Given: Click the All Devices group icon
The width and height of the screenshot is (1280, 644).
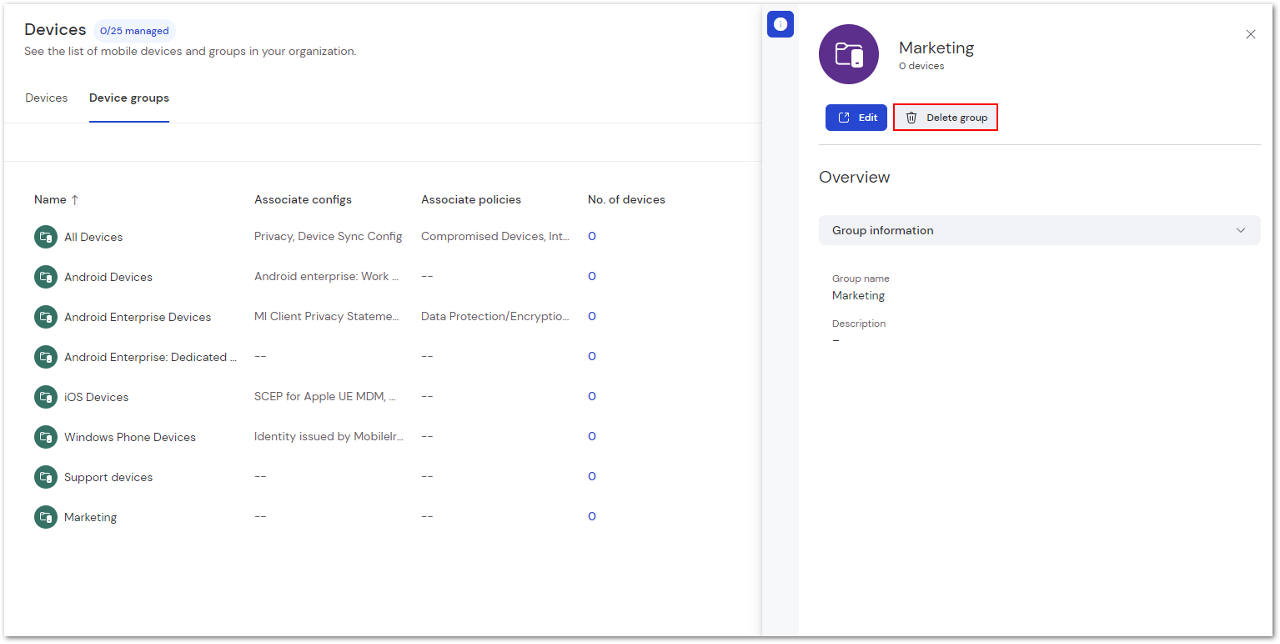Looking at the screenshot, I should (x=45, y=237).
